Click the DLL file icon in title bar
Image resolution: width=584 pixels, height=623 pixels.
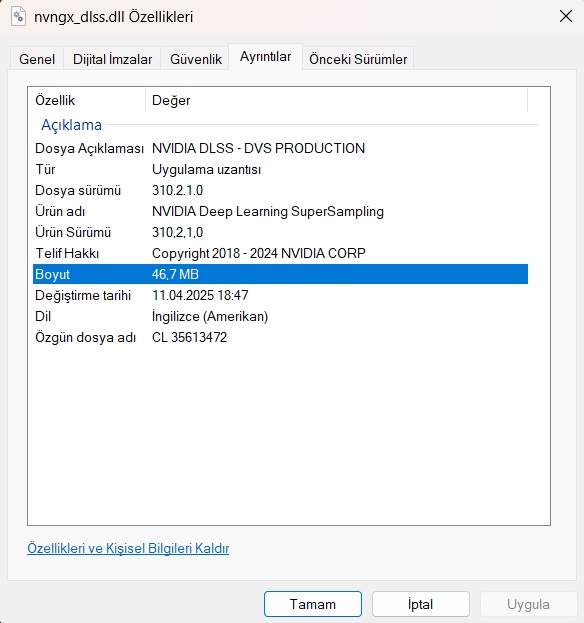pyautogui.click(x=18, y=17)
